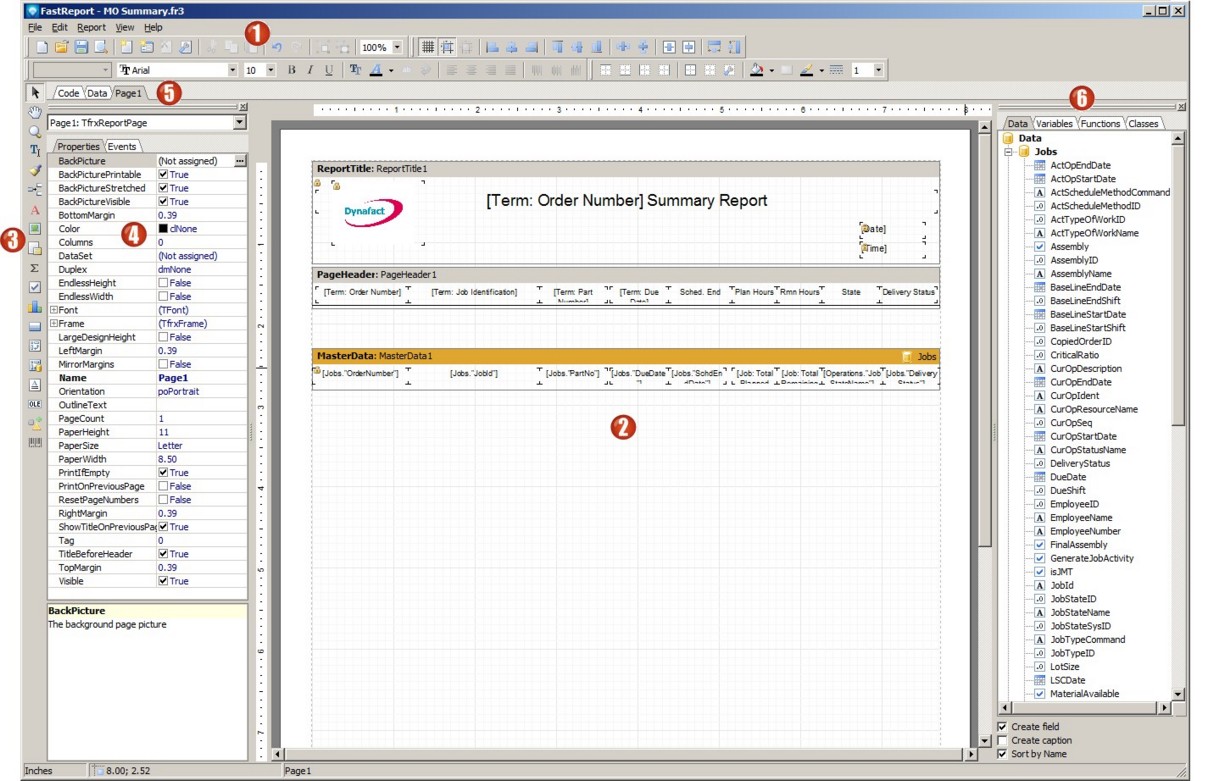Toggle the Show grid toolbar icon
1214x781 pixels.
pos(428,47)
